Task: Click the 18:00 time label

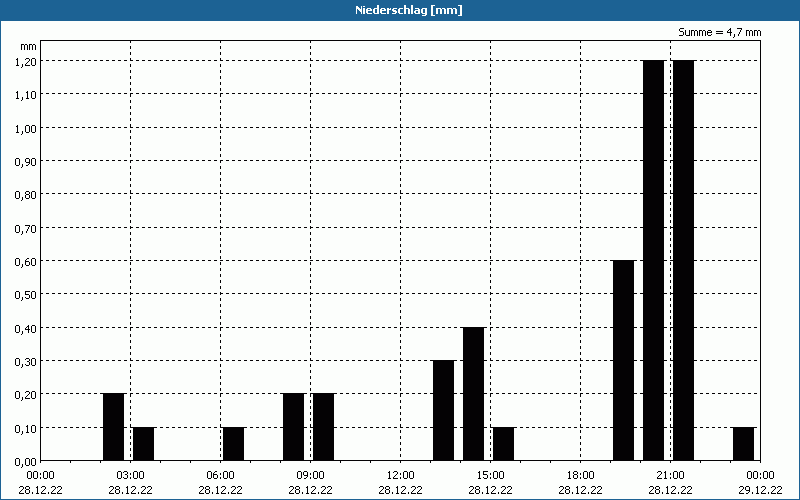Action: [581, 476]
